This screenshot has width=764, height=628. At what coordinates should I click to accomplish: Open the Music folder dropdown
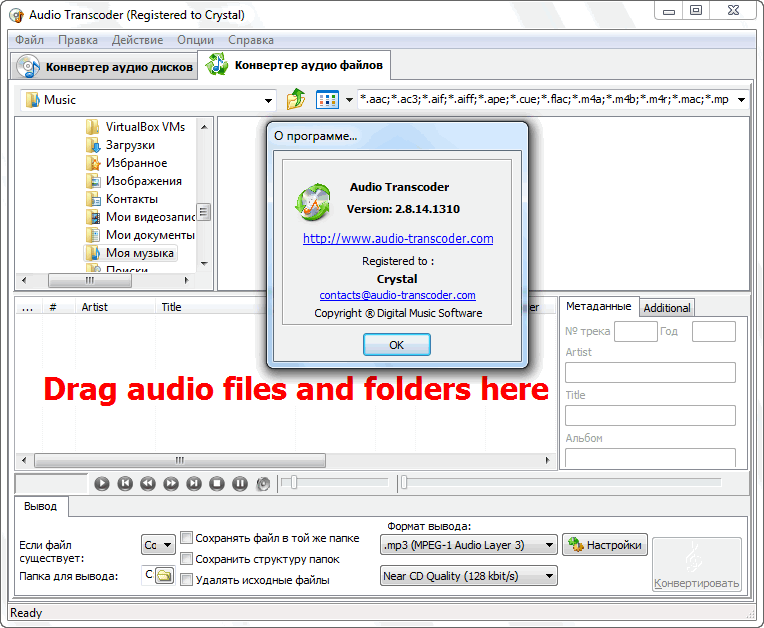click(x=268, y=100)
